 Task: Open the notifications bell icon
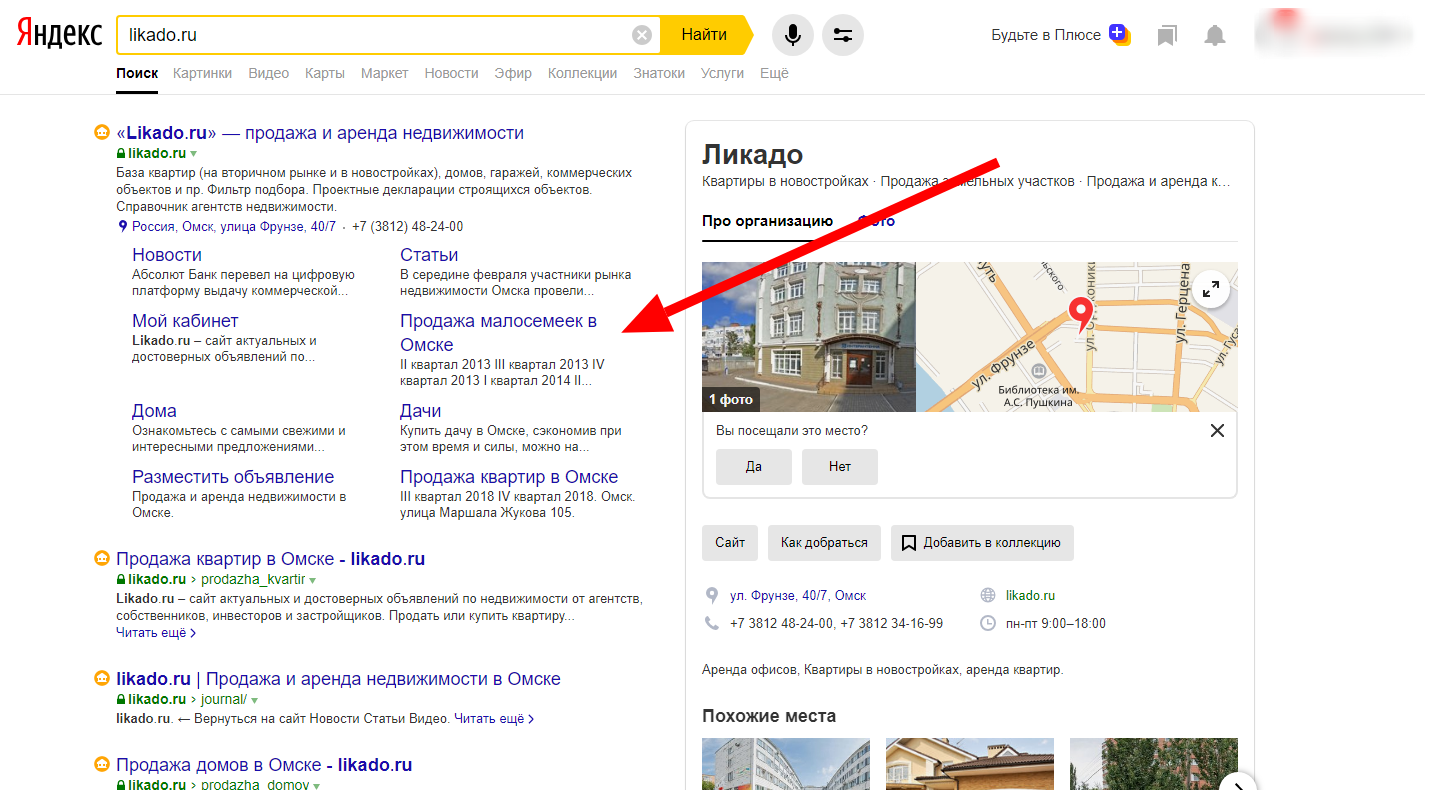coord(1214,36)
